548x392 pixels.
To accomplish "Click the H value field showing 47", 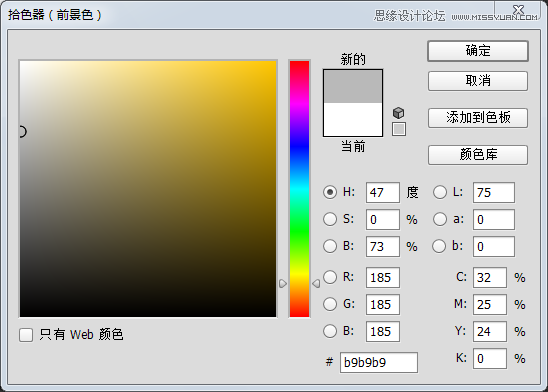I will click(383, 193).
